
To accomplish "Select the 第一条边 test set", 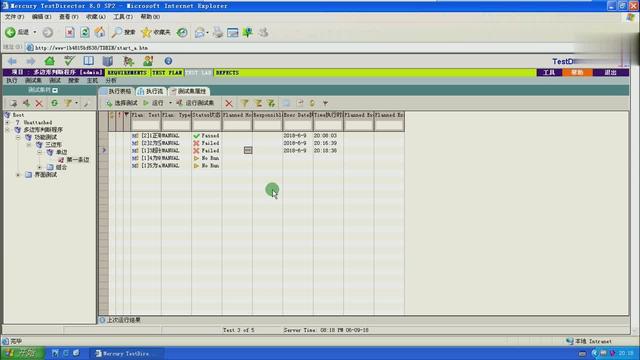I will click(x=78, y=160).
